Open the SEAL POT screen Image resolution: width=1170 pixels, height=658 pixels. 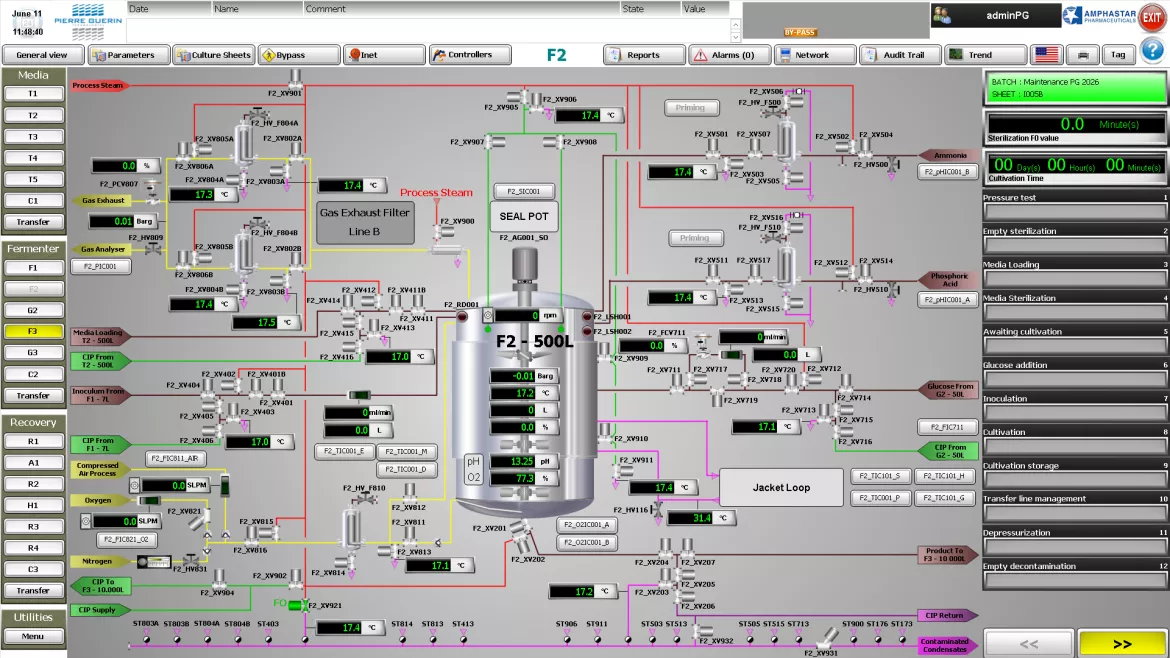524,216
